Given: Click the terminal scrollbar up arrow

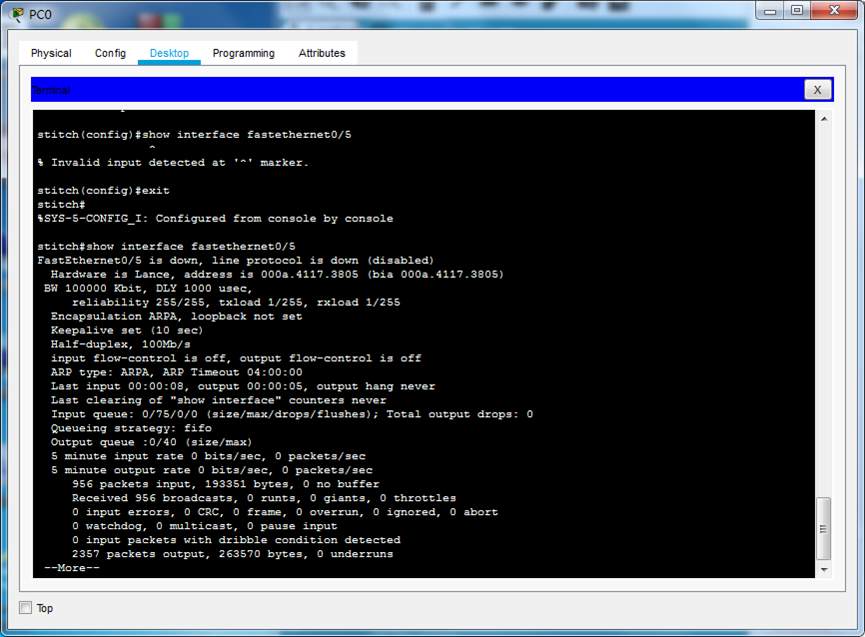Looking at the screenshot, I should pos(824,119).
